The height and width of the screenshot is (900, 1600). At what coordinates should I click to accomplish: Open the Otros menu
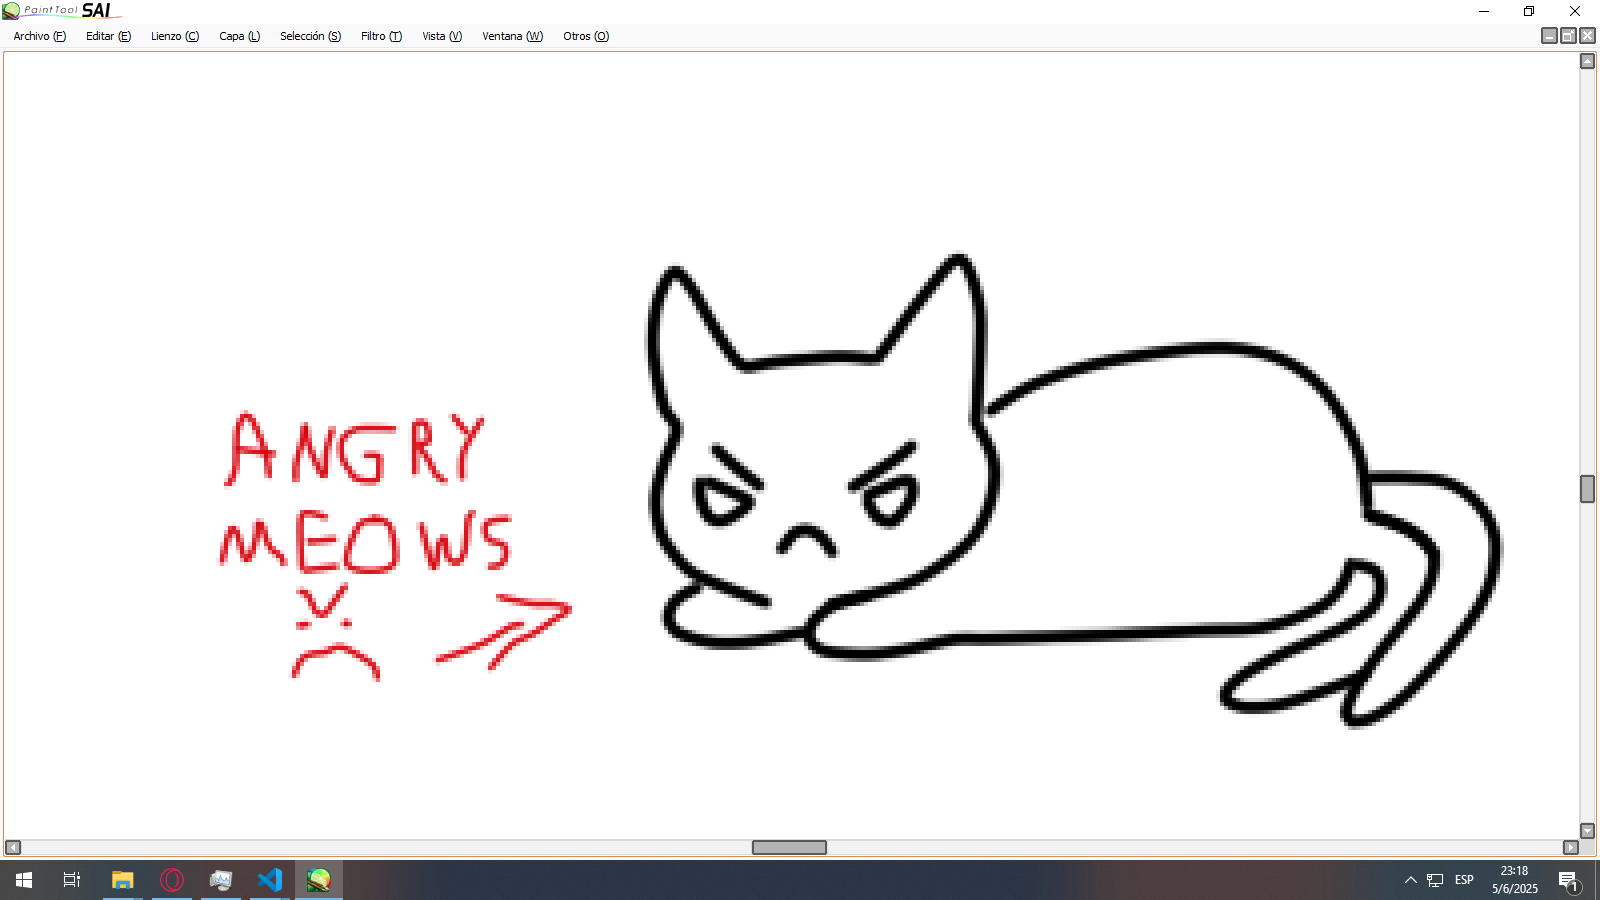point(586,36)
